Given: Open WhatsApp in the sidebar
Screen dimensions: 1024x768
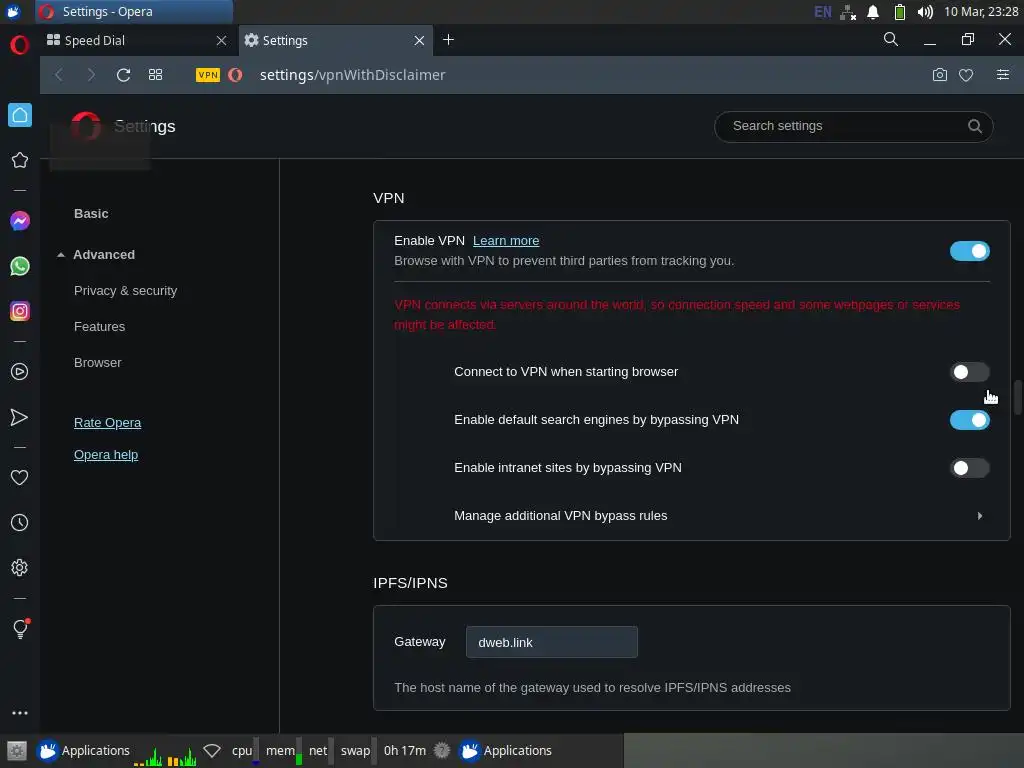Looking at the screenshot, I should (20, 266).
